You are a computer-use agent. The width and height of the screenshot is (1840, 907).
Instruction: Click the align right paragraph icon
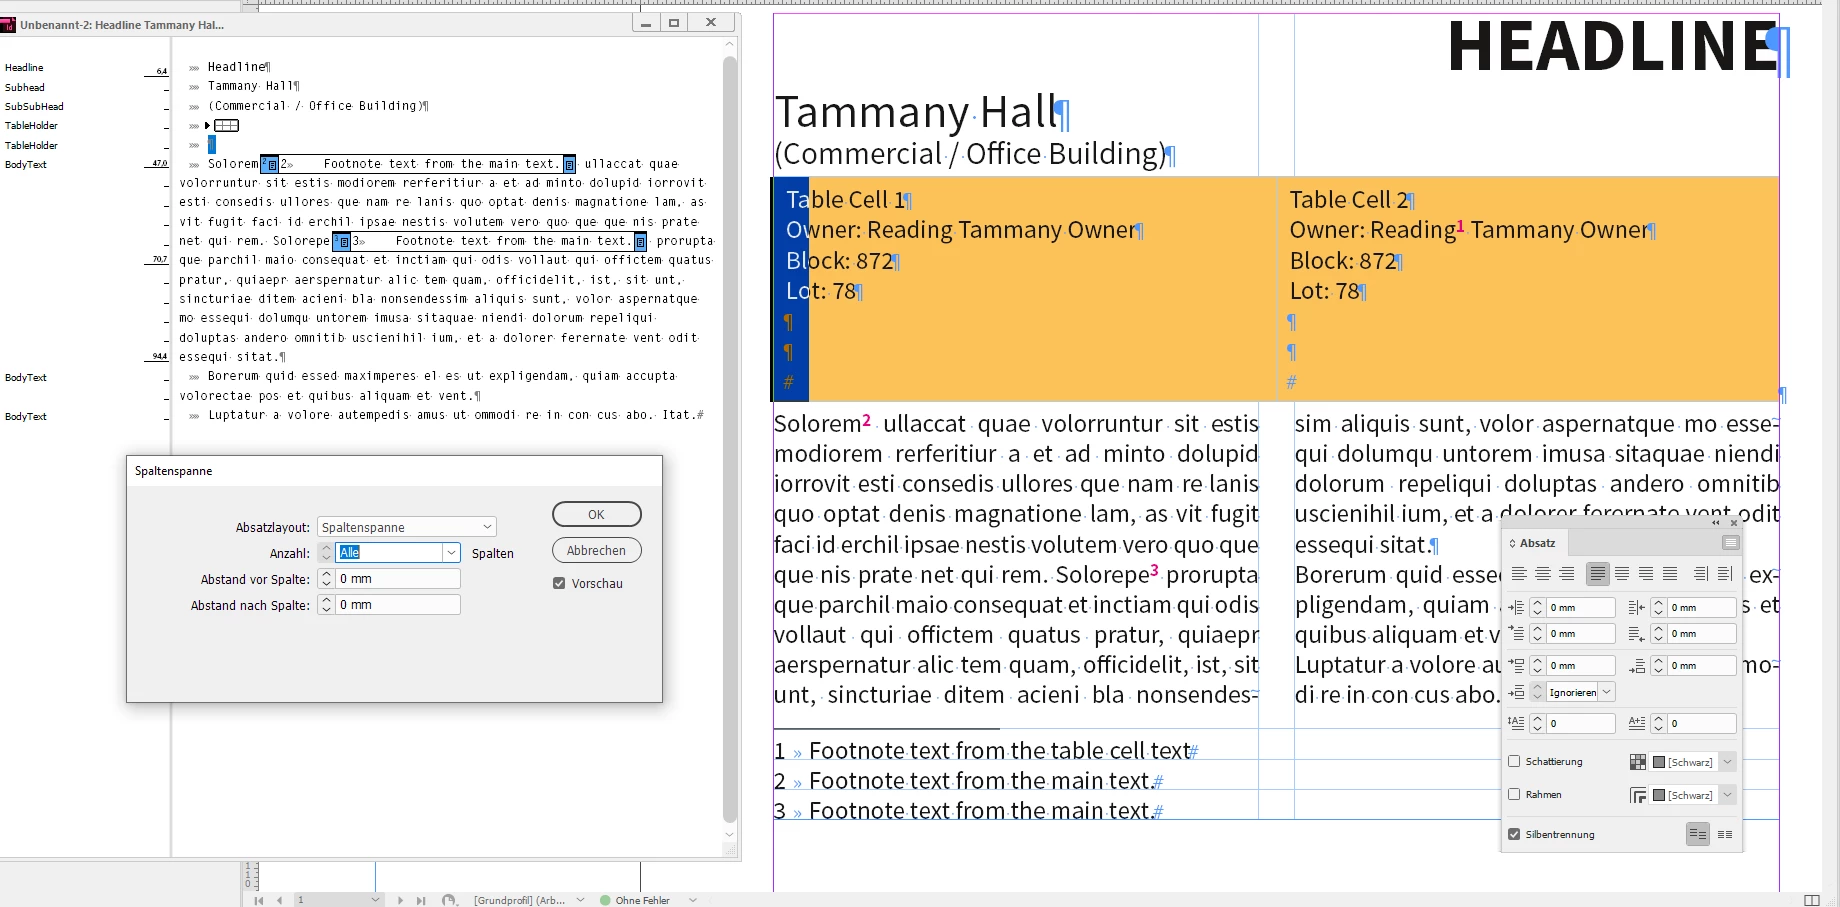click(x=1567, y=574)
